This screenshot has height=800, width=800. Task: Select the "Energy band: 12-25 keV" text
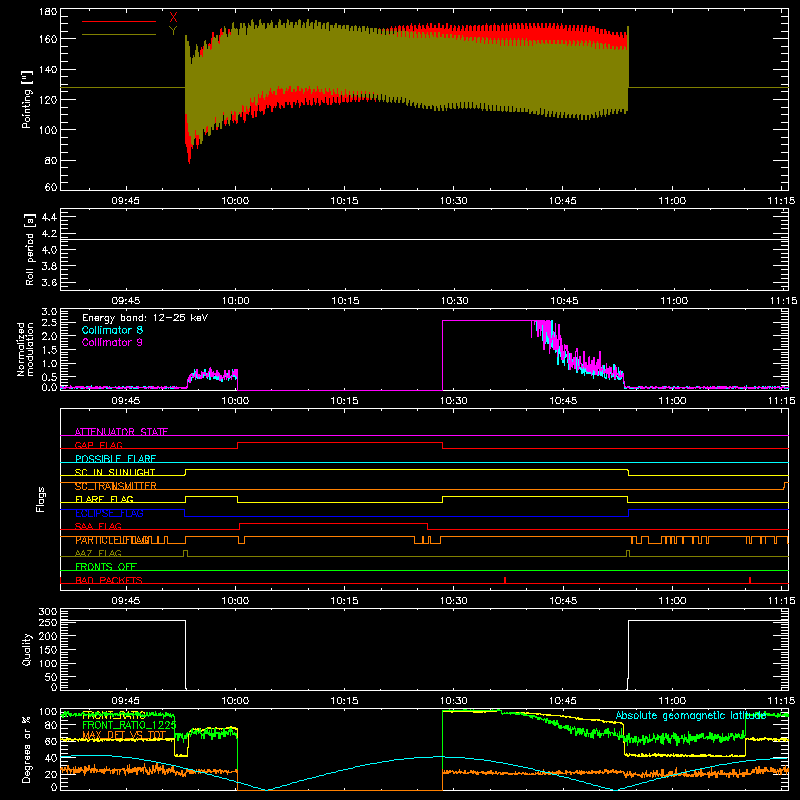[145, 318]
